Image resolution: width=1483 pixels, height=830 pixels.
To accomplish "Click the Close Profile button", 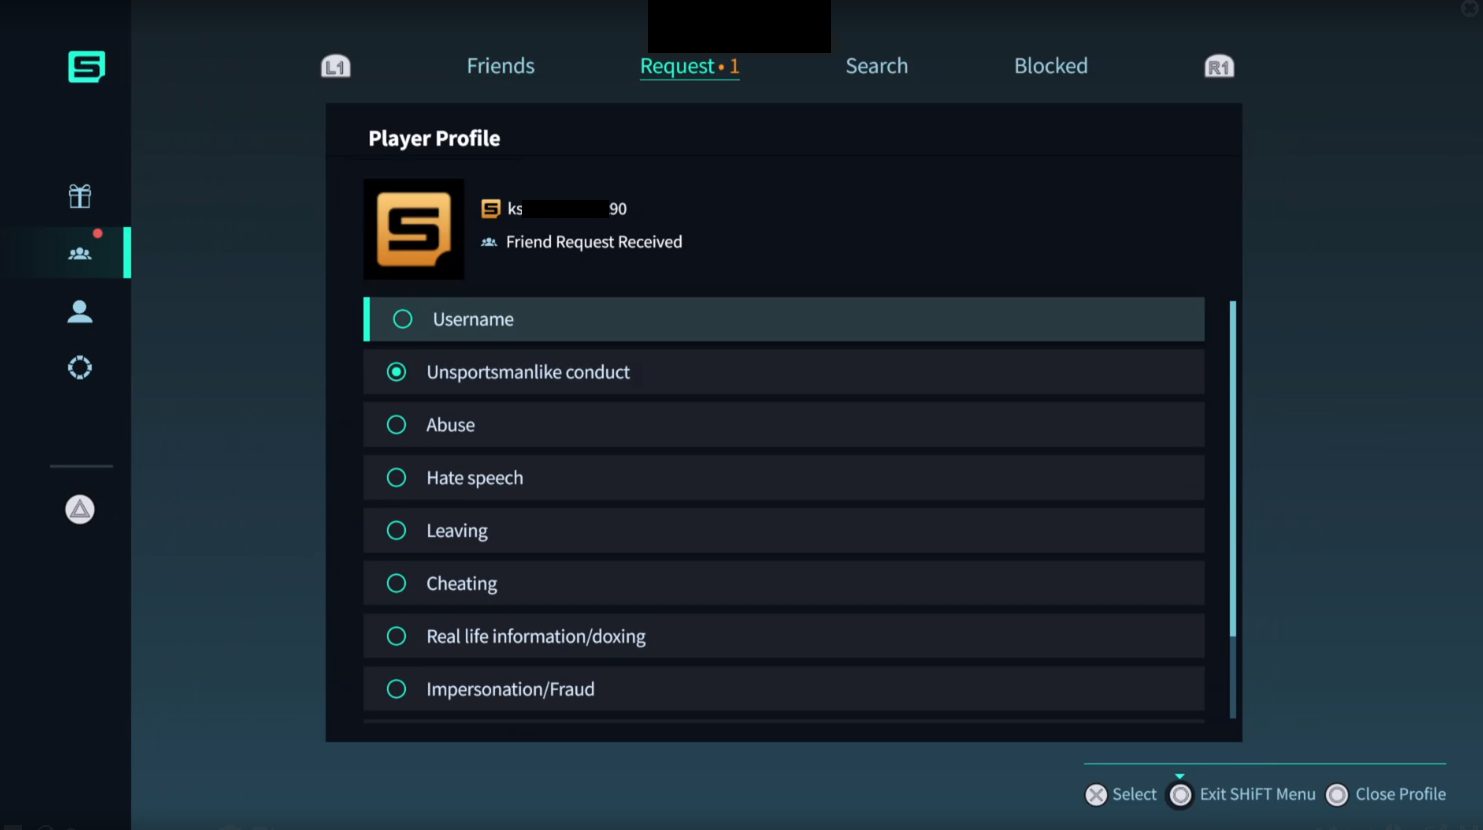I will (x=1386, y=794).
